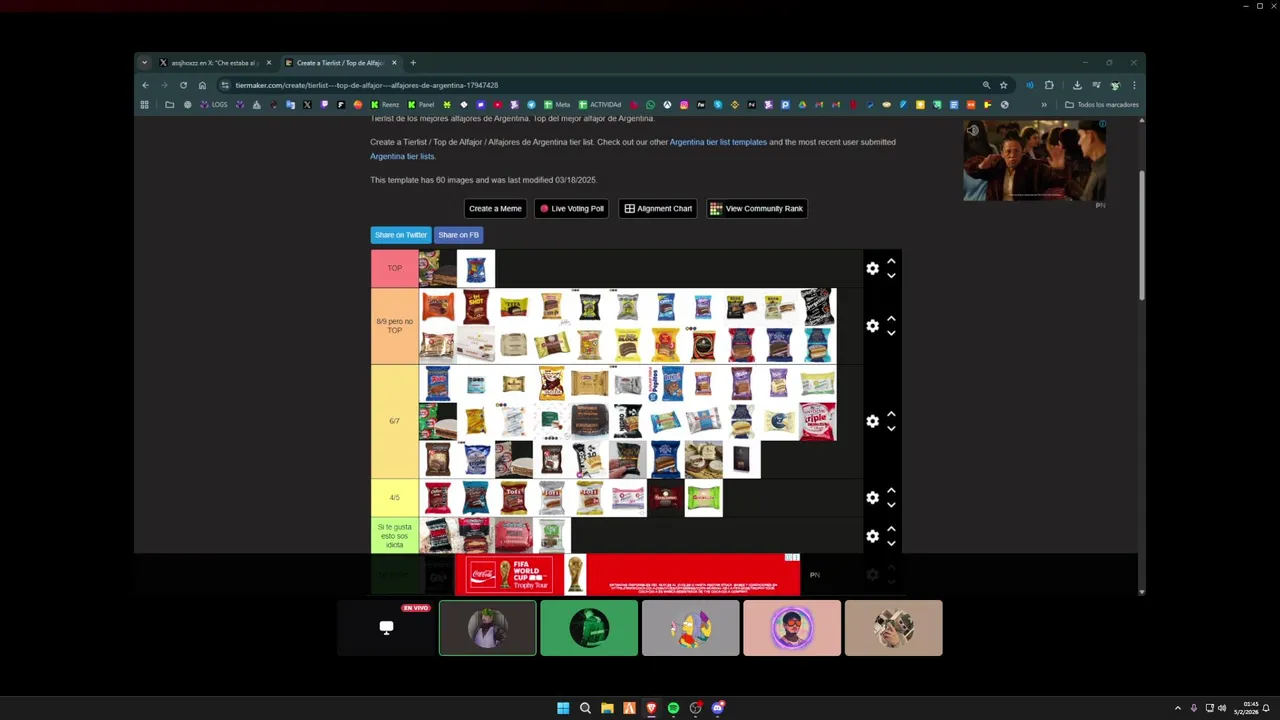Screen dimensions: 1280x720
Task: Open a new browser tab
Action: pos(413,63)
